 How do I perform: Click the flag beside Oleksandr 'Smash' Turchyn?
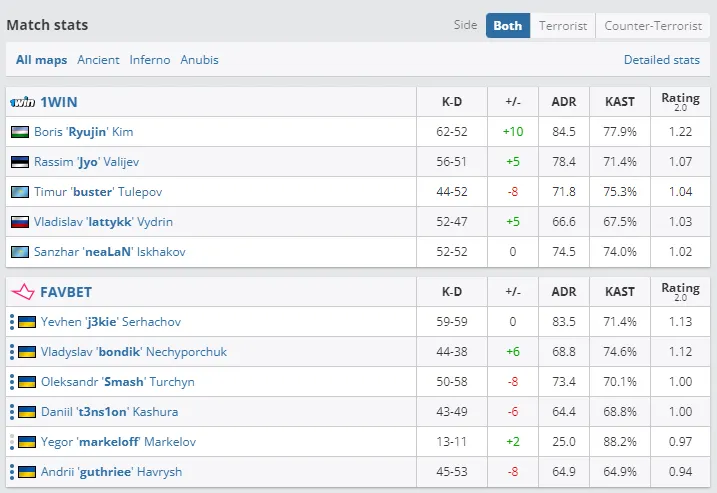(x=27, y=382)
